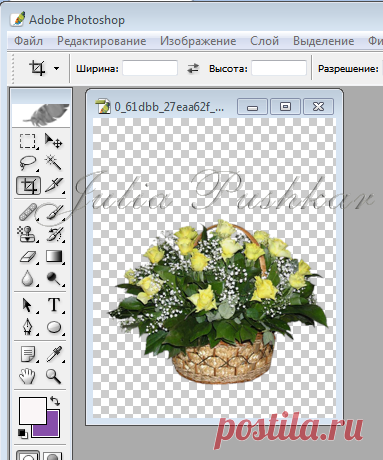The height and width of the screenshot is (460, 383).
Task: Close the document window 0_61dbb_27eaa62f
Action: click(x=318, y=107)
